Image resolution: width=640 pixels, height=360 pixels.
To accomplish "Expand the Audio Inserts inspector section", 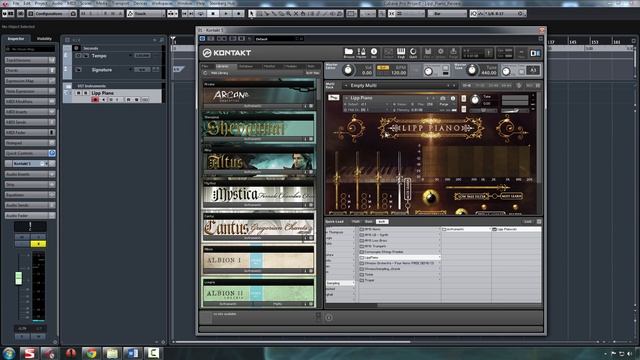I will [30, 174].
